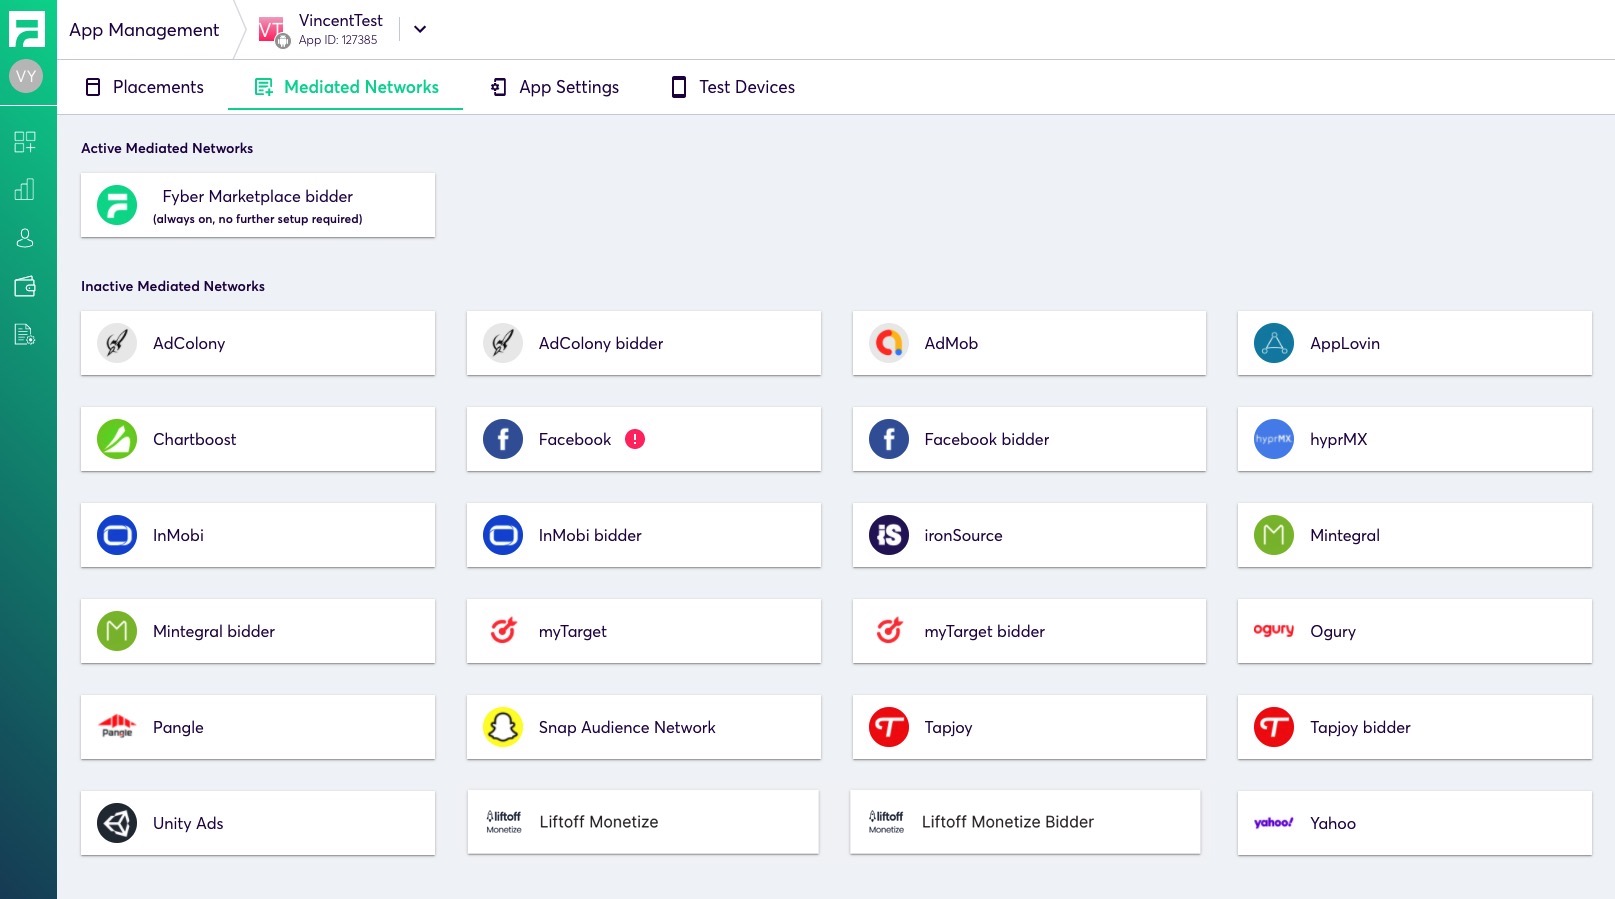Select the ironSource network label
Viewport: 1615px width, 899px height.
coord(963,535)
